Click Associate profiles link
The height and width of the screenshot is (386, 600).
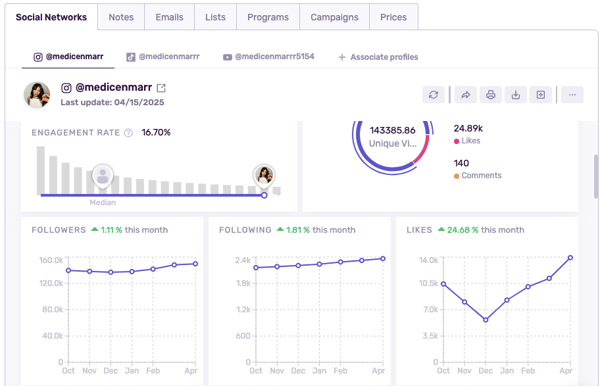tap(378, 57)
